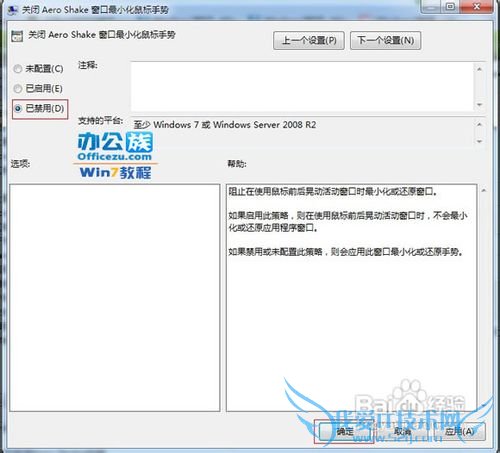
Task: Click text '至少 Windows 7 或 Windows Server 2008 R2'
Action: coord(225,125)
